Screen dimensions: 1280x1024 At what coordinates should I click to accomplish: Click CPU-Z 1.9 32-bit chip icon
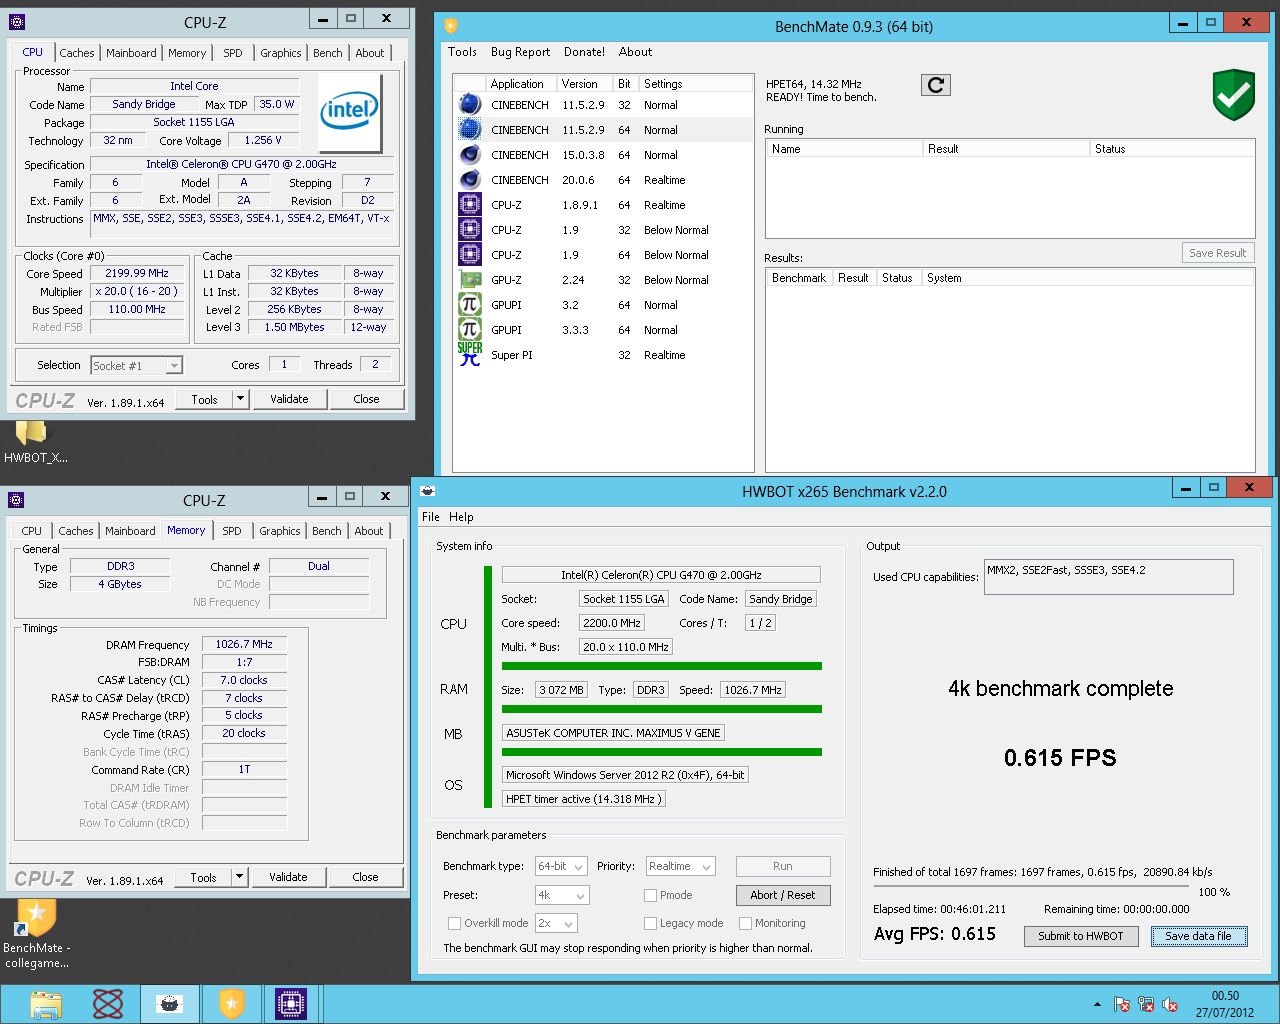[469, 229]
